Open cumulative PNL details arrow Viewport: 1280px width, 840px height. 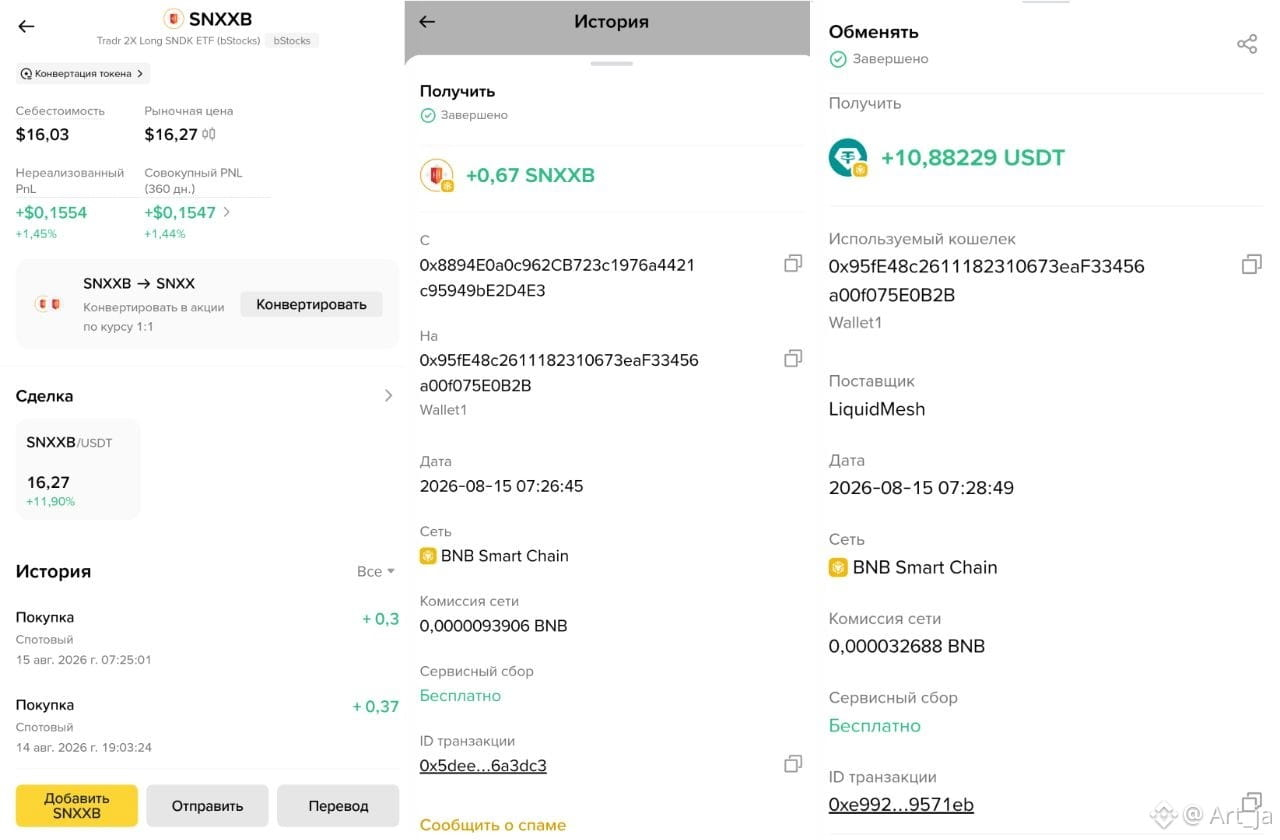pyautogui.click(x=227, y=212)
